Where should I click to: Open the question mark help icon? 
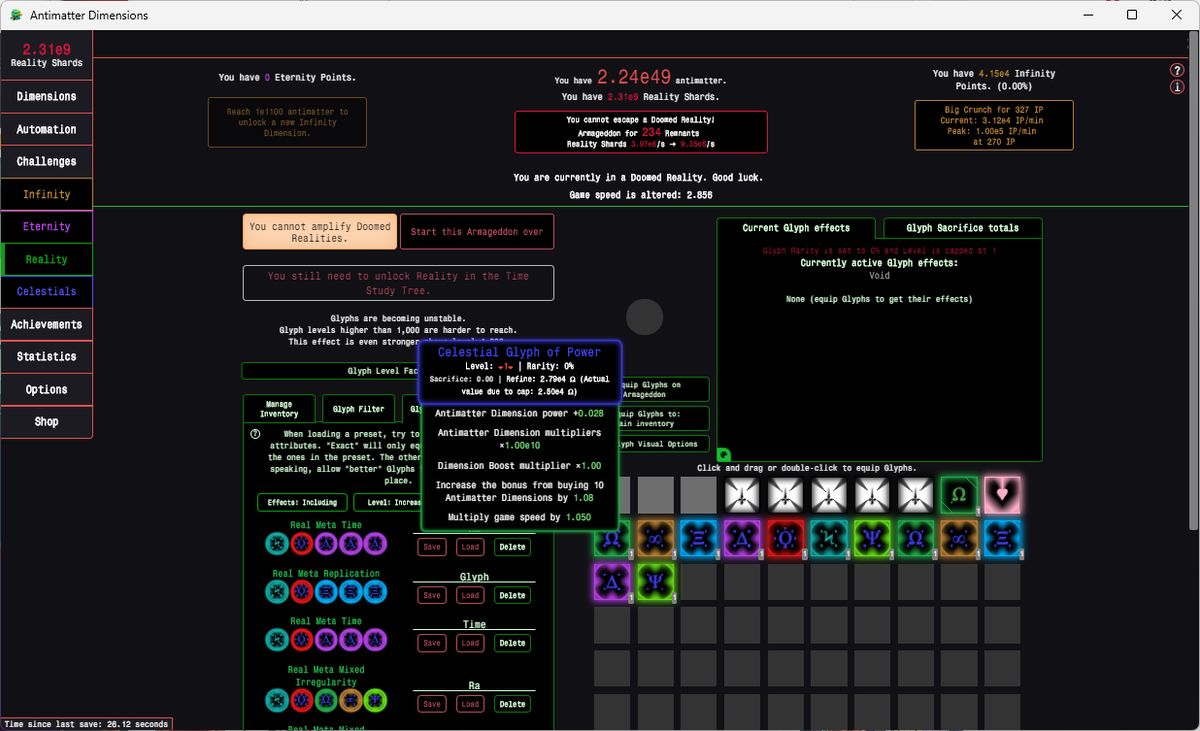click(x=1177, y=70)
